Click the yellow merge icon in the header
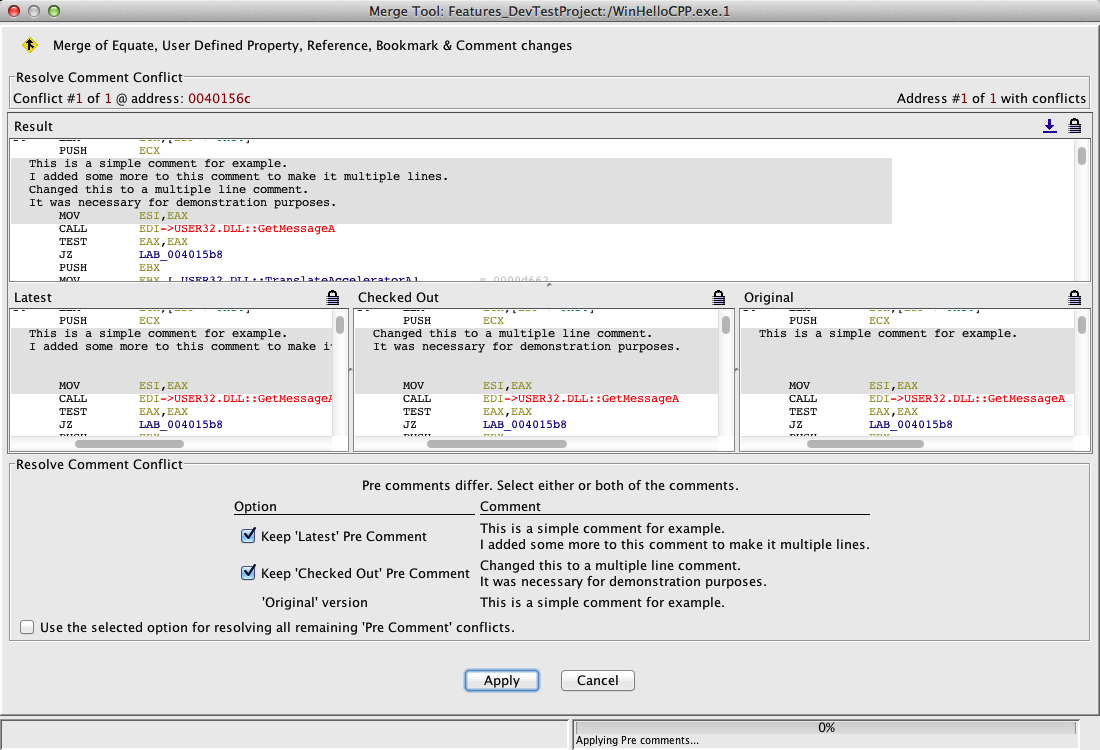This screenshot has height=750, width=1100. click(30, 45)
